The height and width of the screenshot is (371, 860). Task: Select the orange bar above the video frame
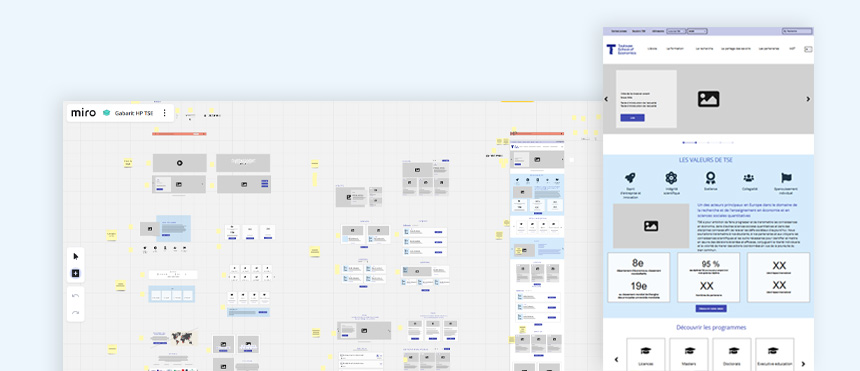(x=179, y=133)
